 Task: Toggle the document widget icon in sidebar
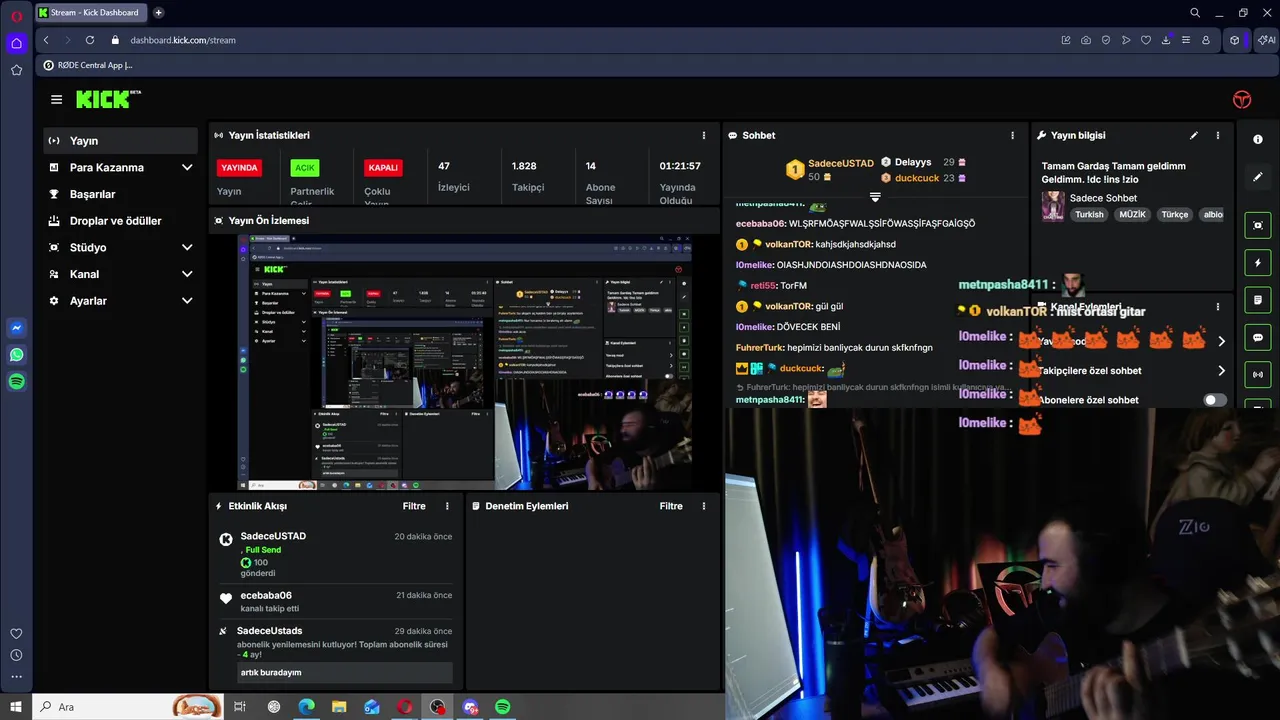point(1258,300)
